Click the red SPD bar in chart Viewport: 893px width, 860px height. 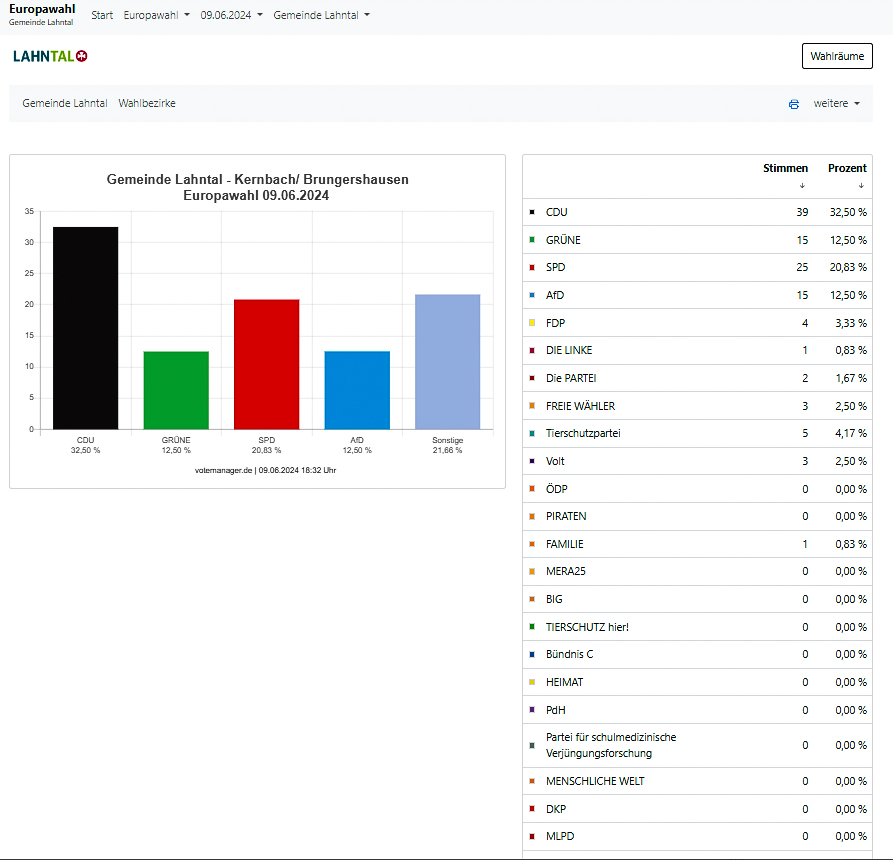coord(267,364)
